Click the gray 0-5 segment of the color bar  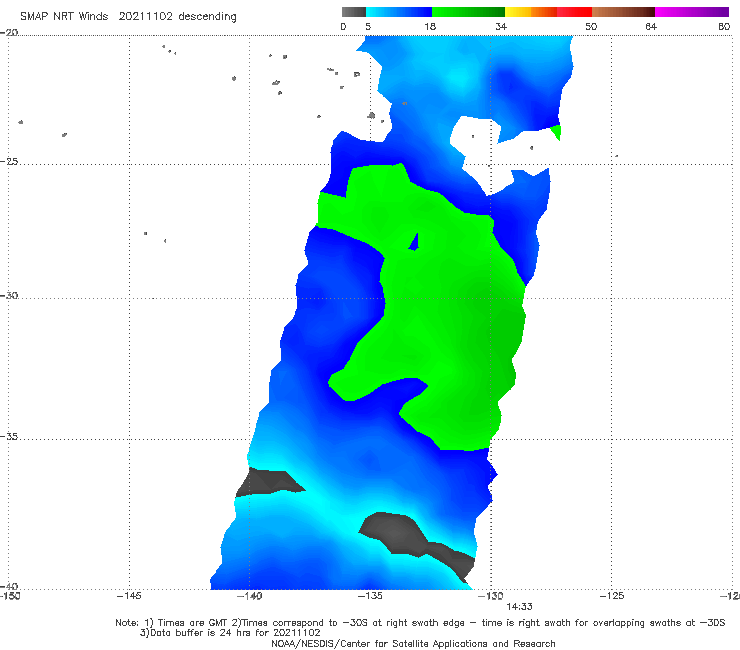point(354,12)
